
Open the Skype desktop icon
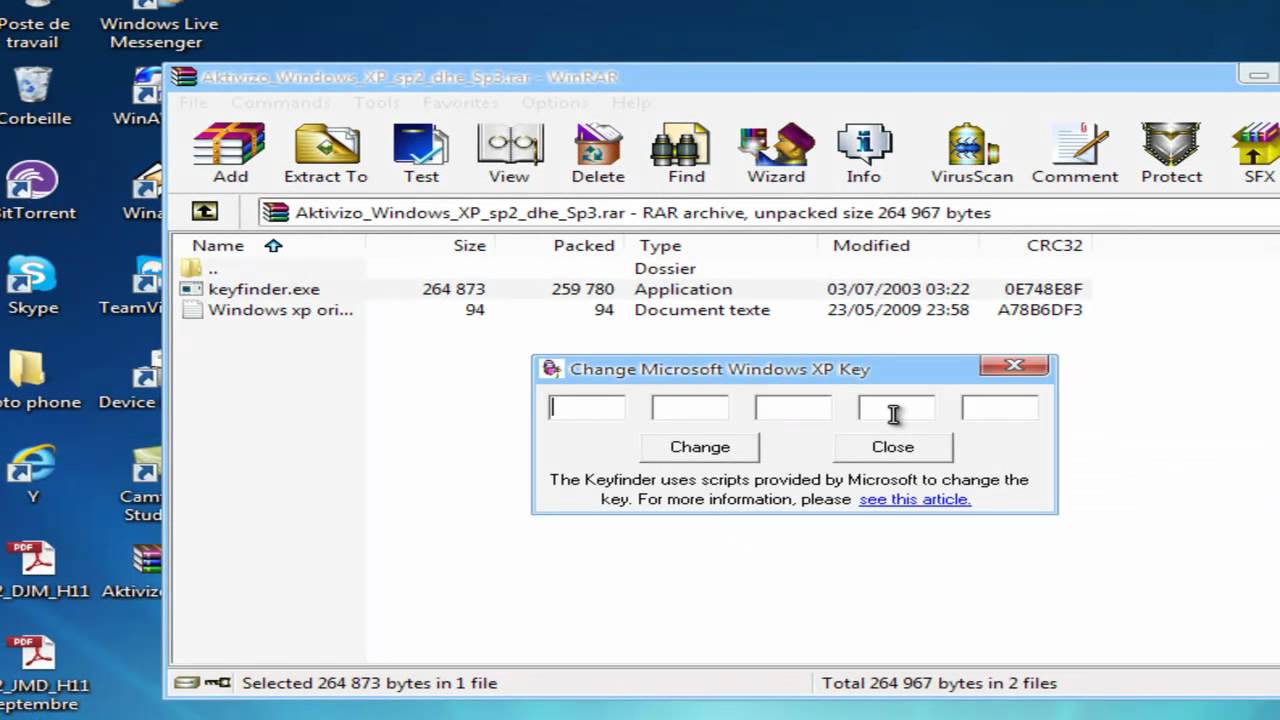[33, 286]
